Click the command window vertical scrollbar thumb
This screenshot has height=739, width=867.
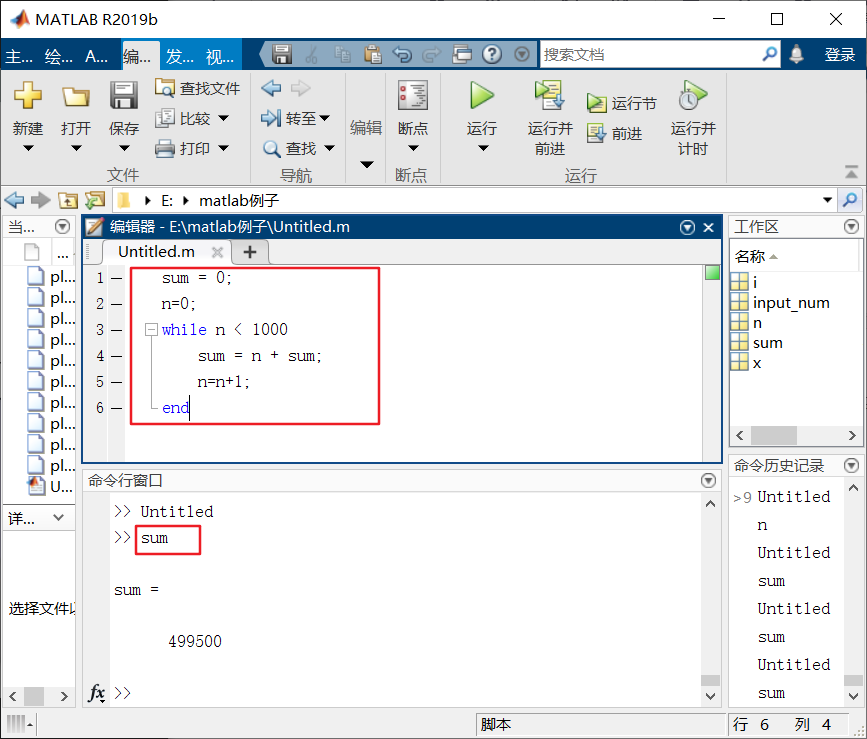coord(710,680)
